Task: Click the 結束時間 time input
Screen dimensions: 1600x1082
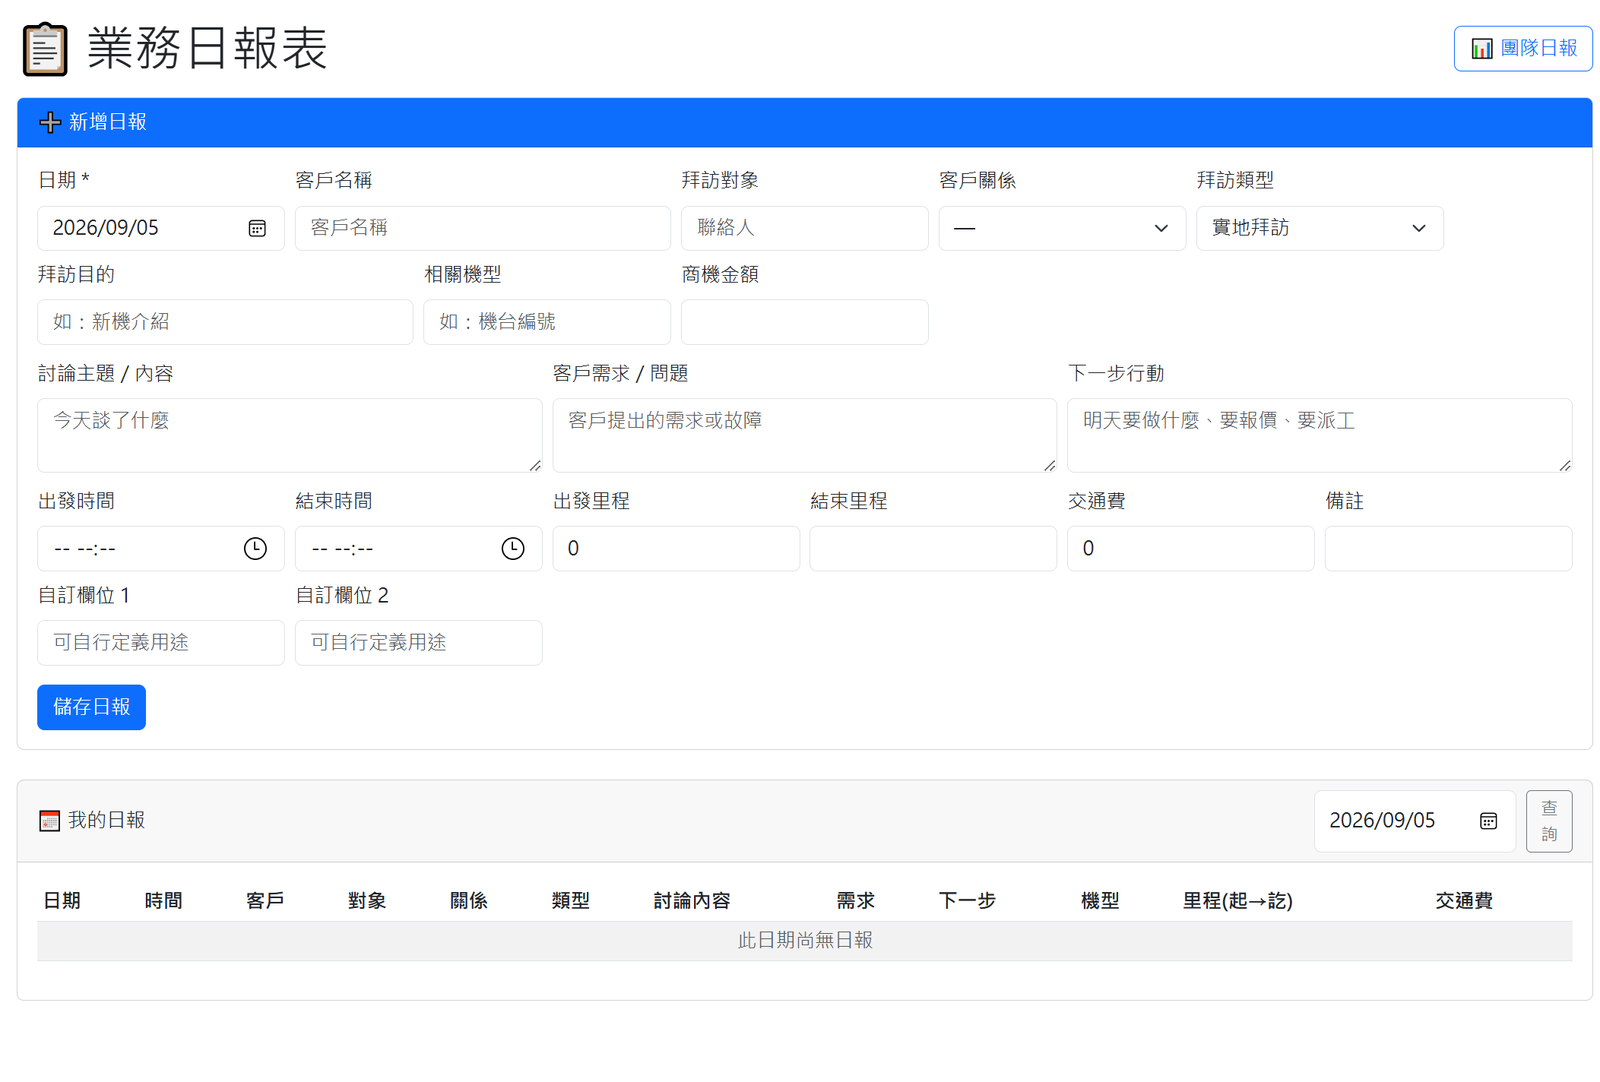Action: pos(419,549)
